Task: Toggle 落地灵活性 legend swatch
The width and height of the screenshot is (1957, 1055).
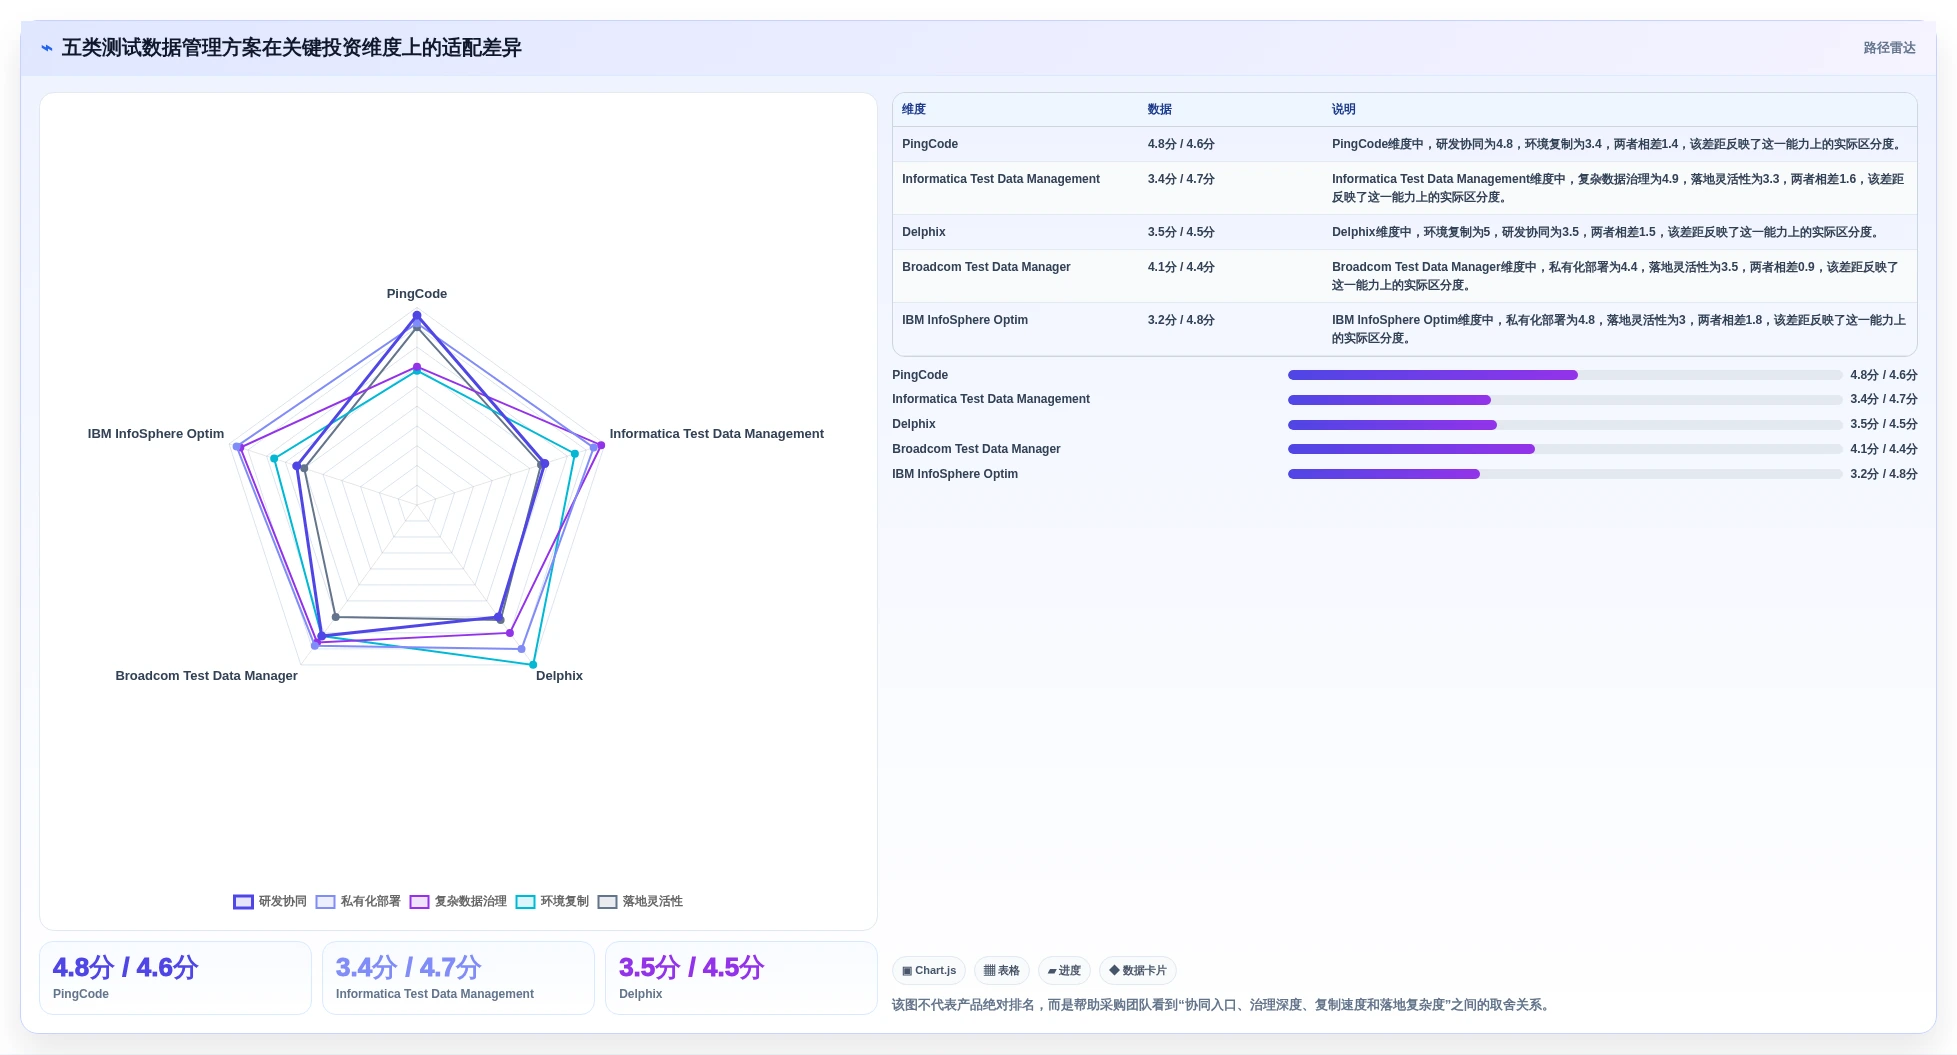Action: pyautogui.click(x=607, y=902)
